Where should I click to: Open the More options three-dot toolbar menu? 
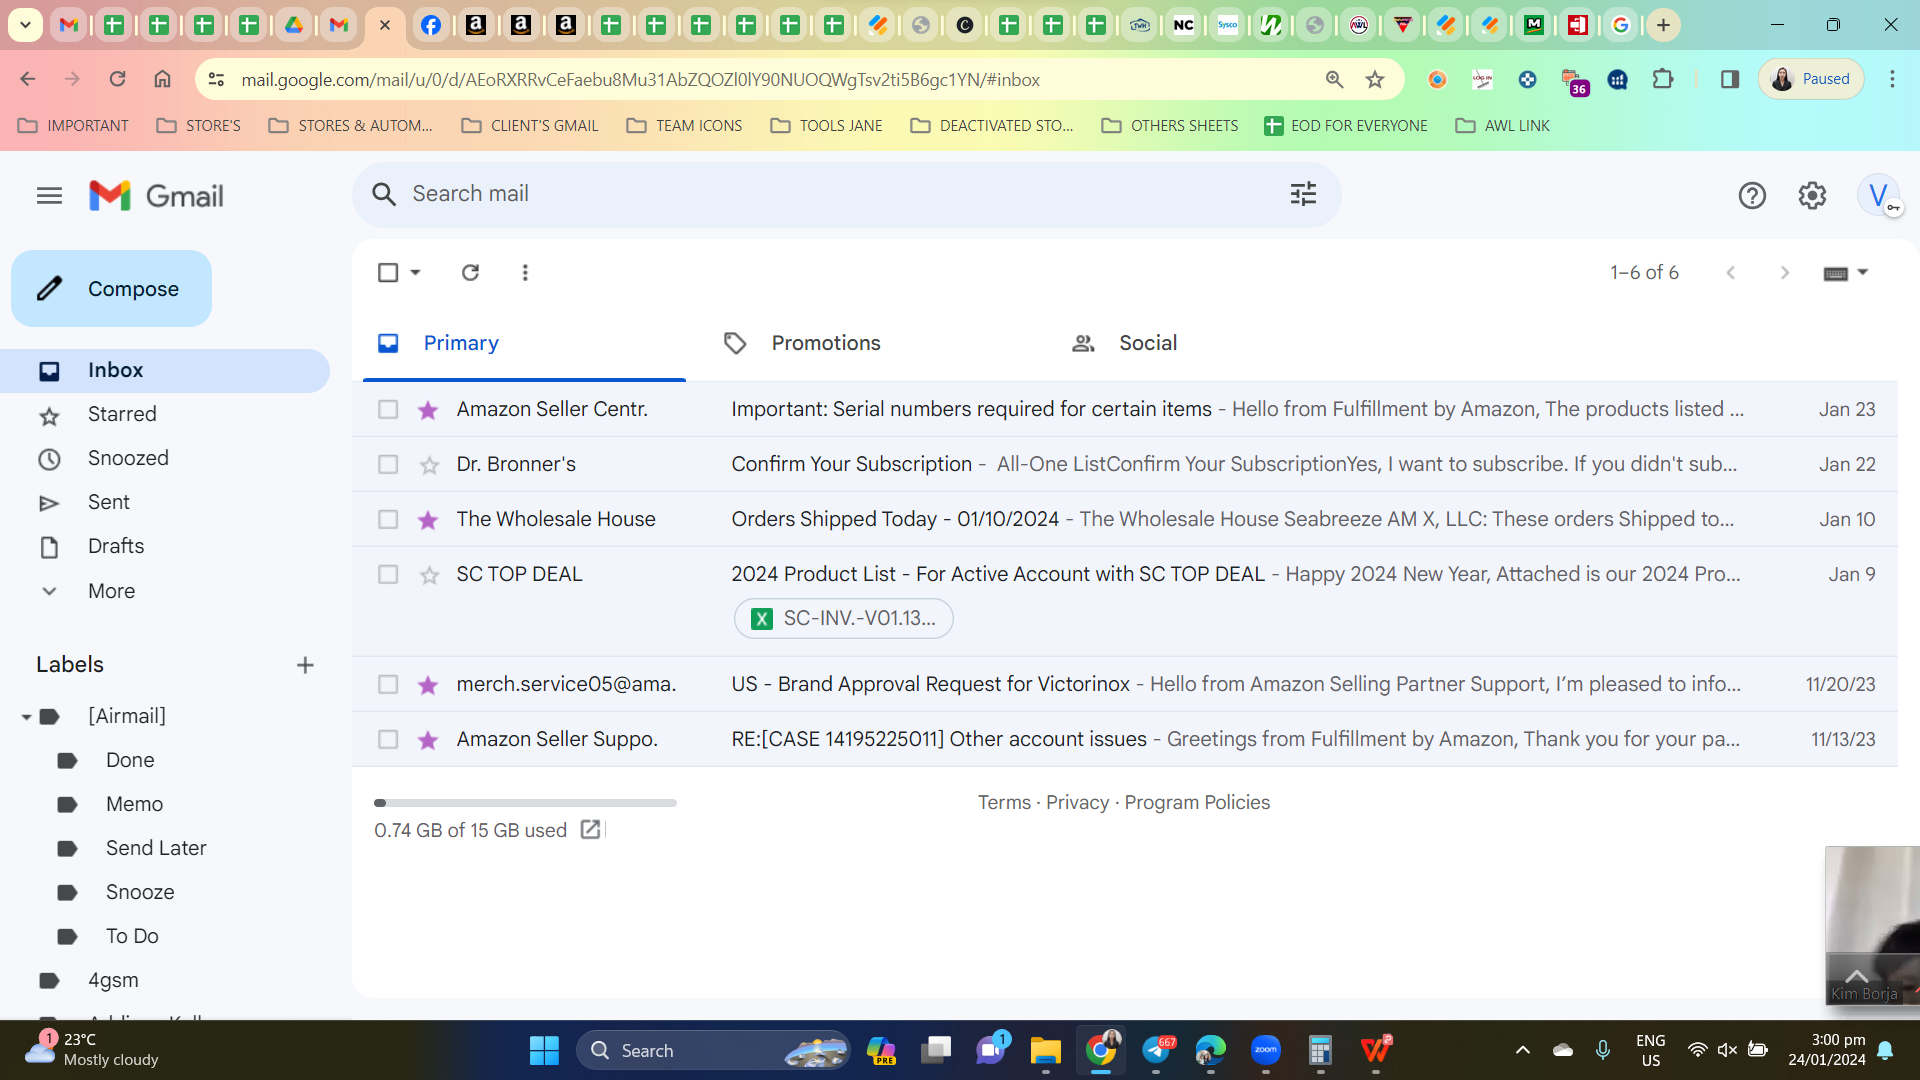525,272
